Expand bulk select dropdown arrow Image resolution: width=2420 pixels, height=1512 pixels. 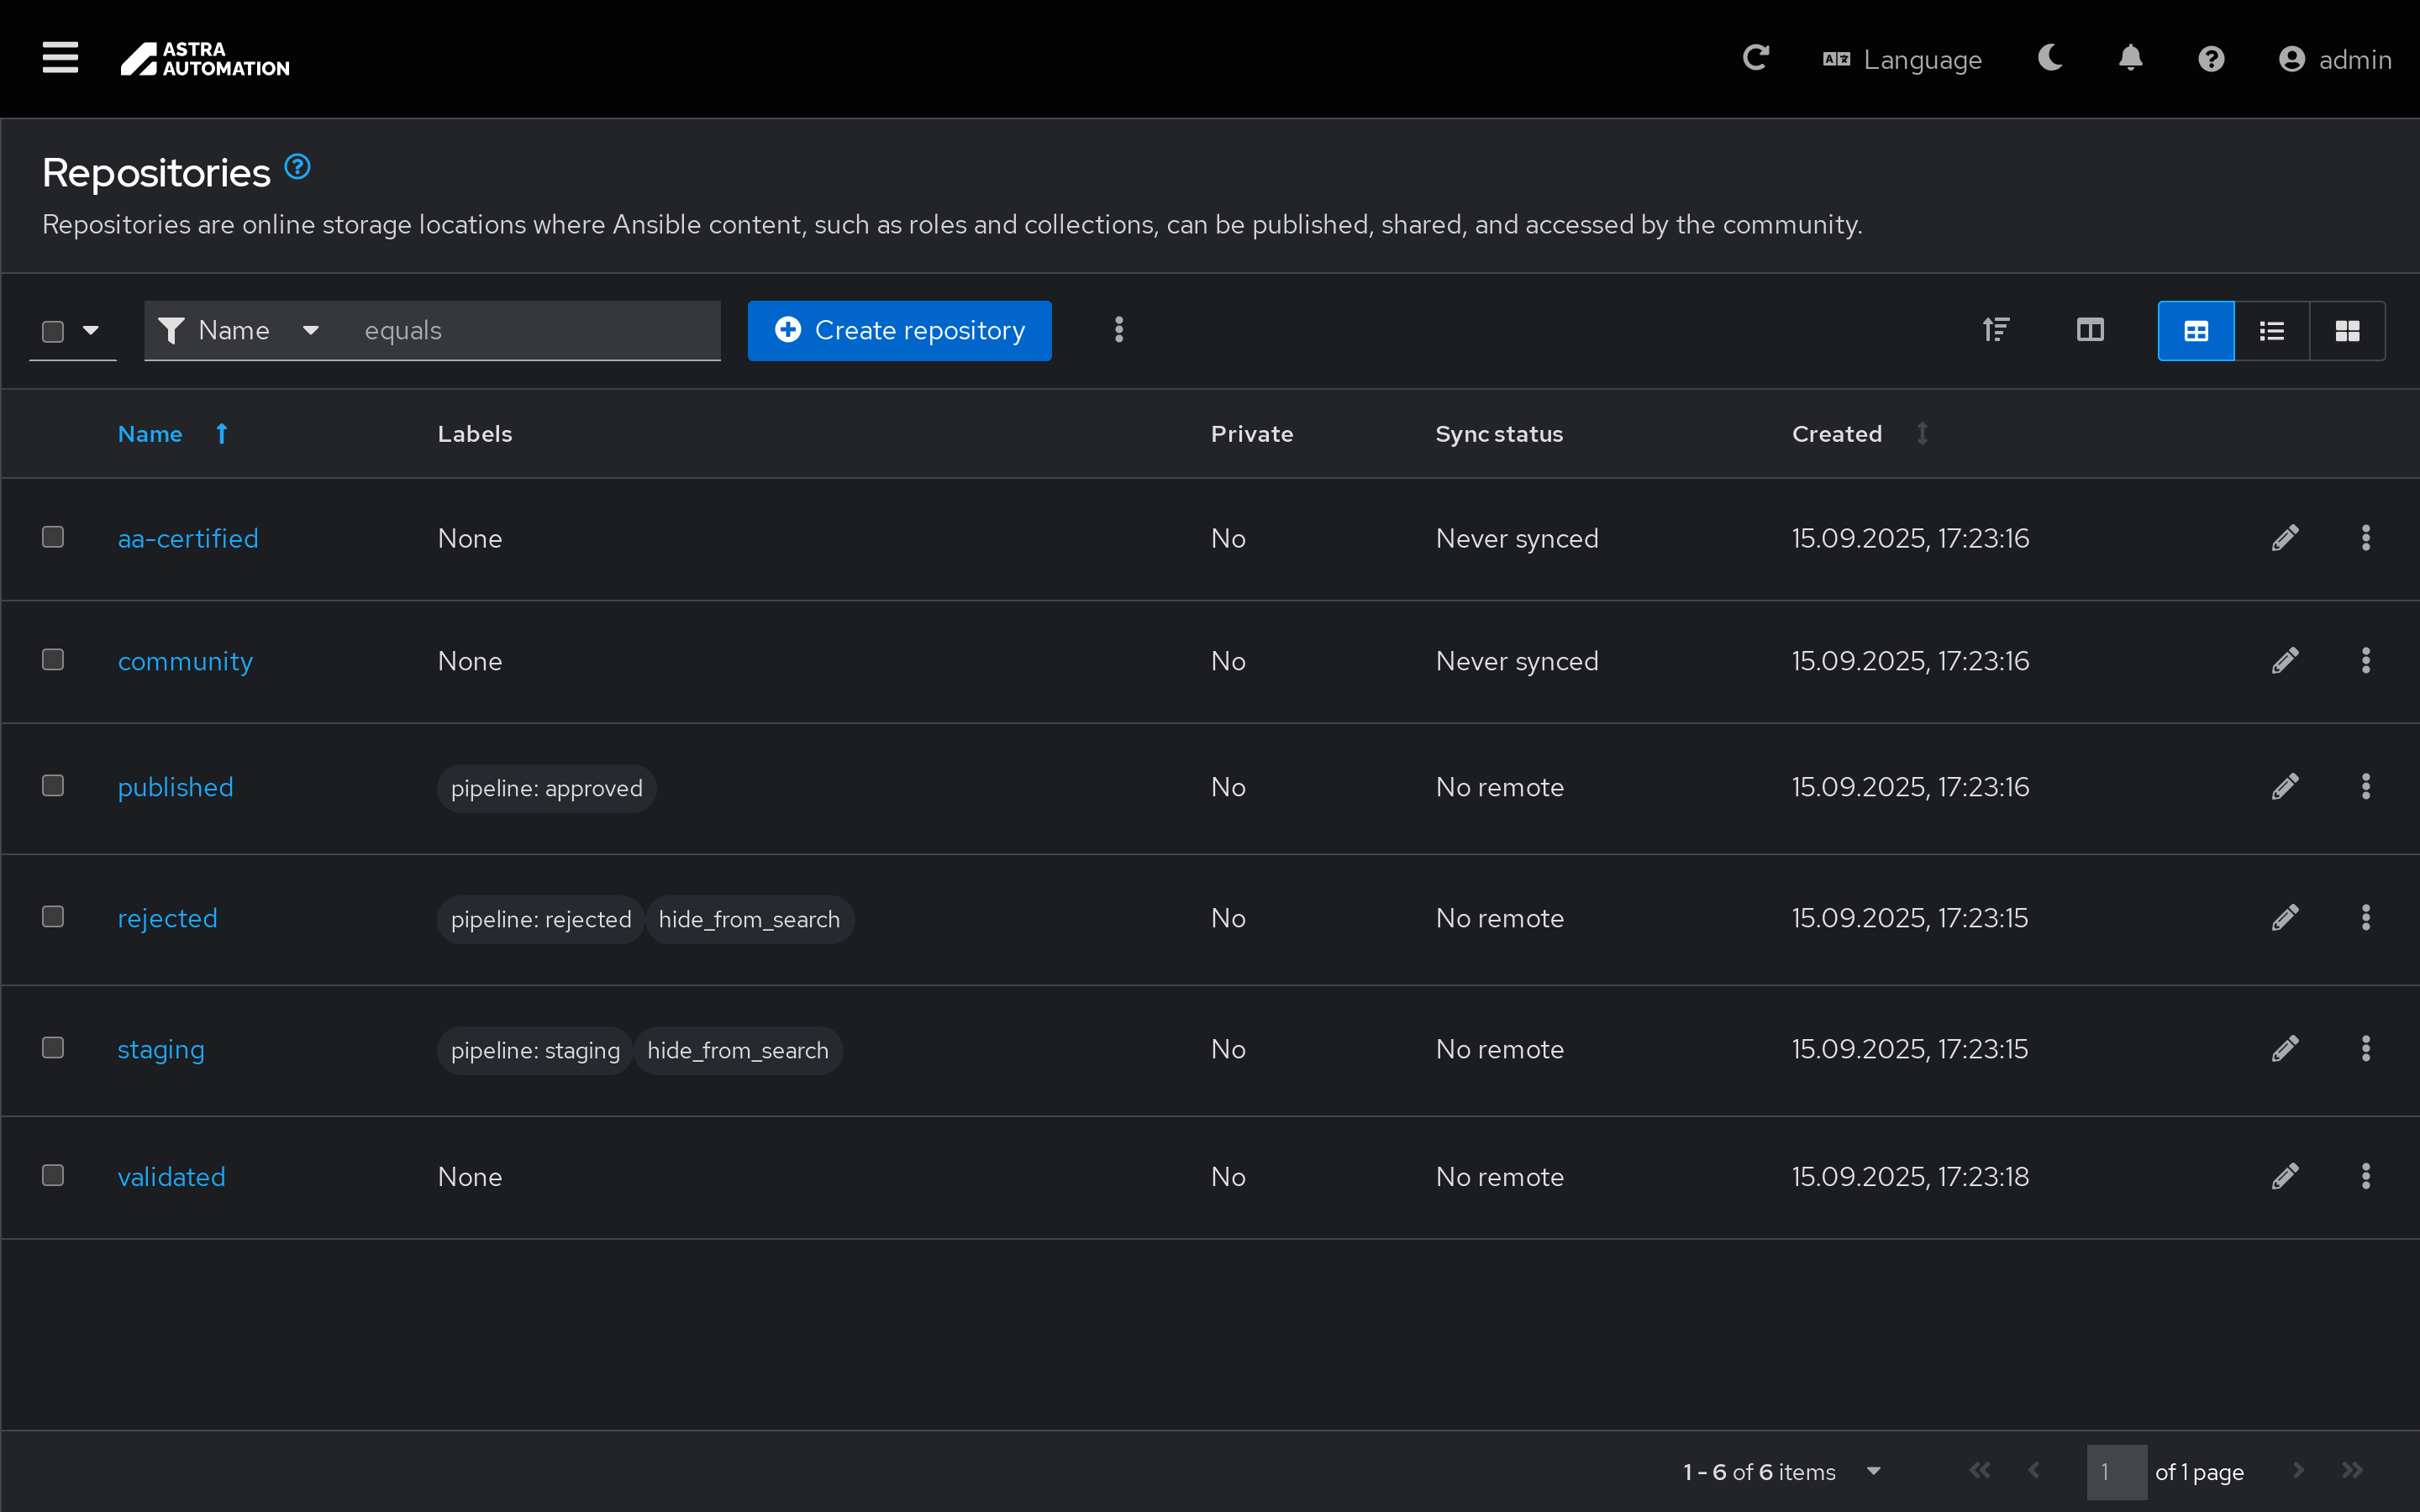point(91,331)
